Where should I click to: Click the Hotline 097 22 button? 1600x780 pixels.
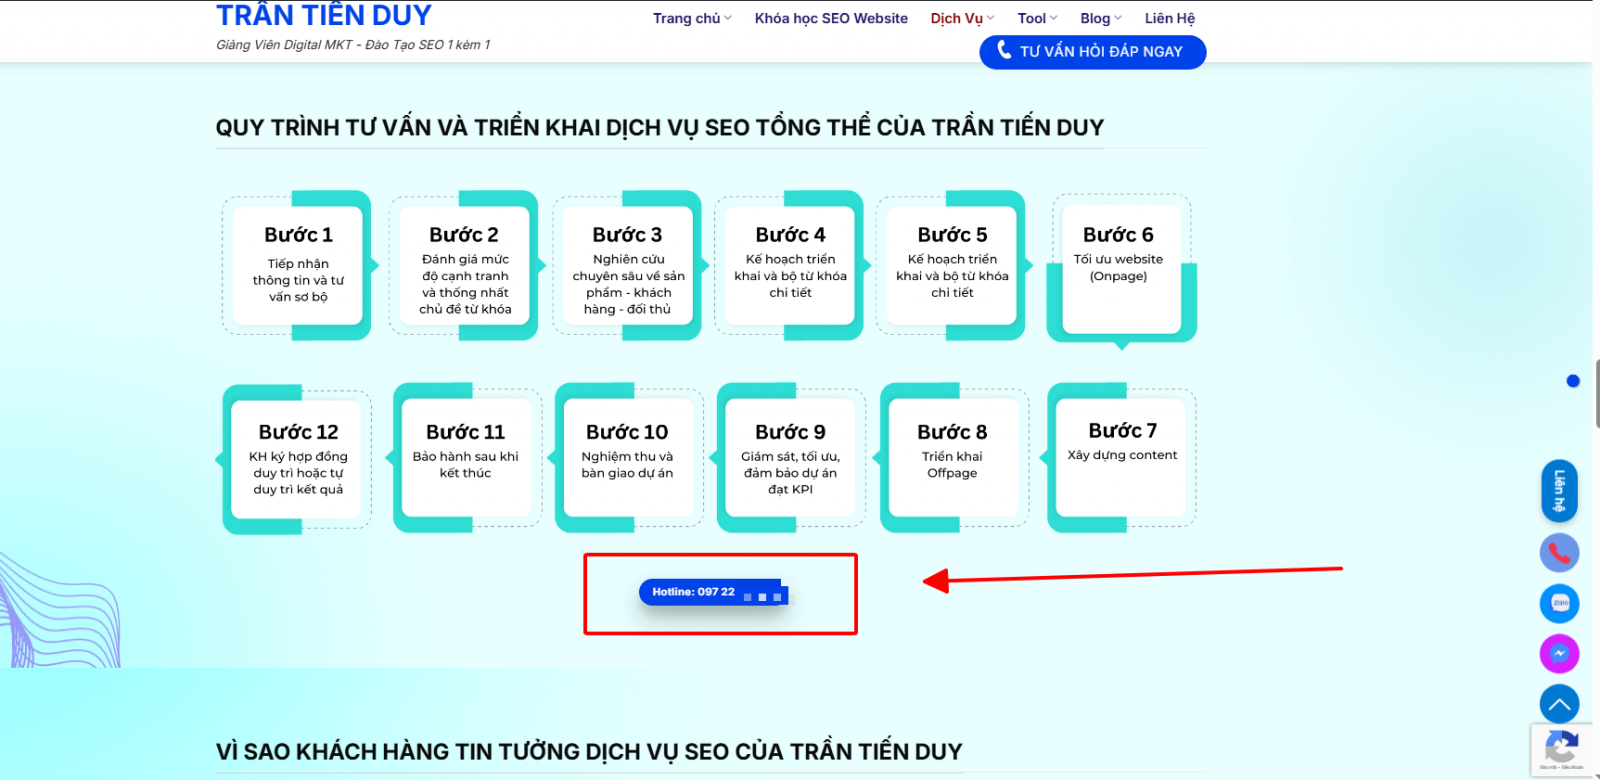click(x=712, y=593)
